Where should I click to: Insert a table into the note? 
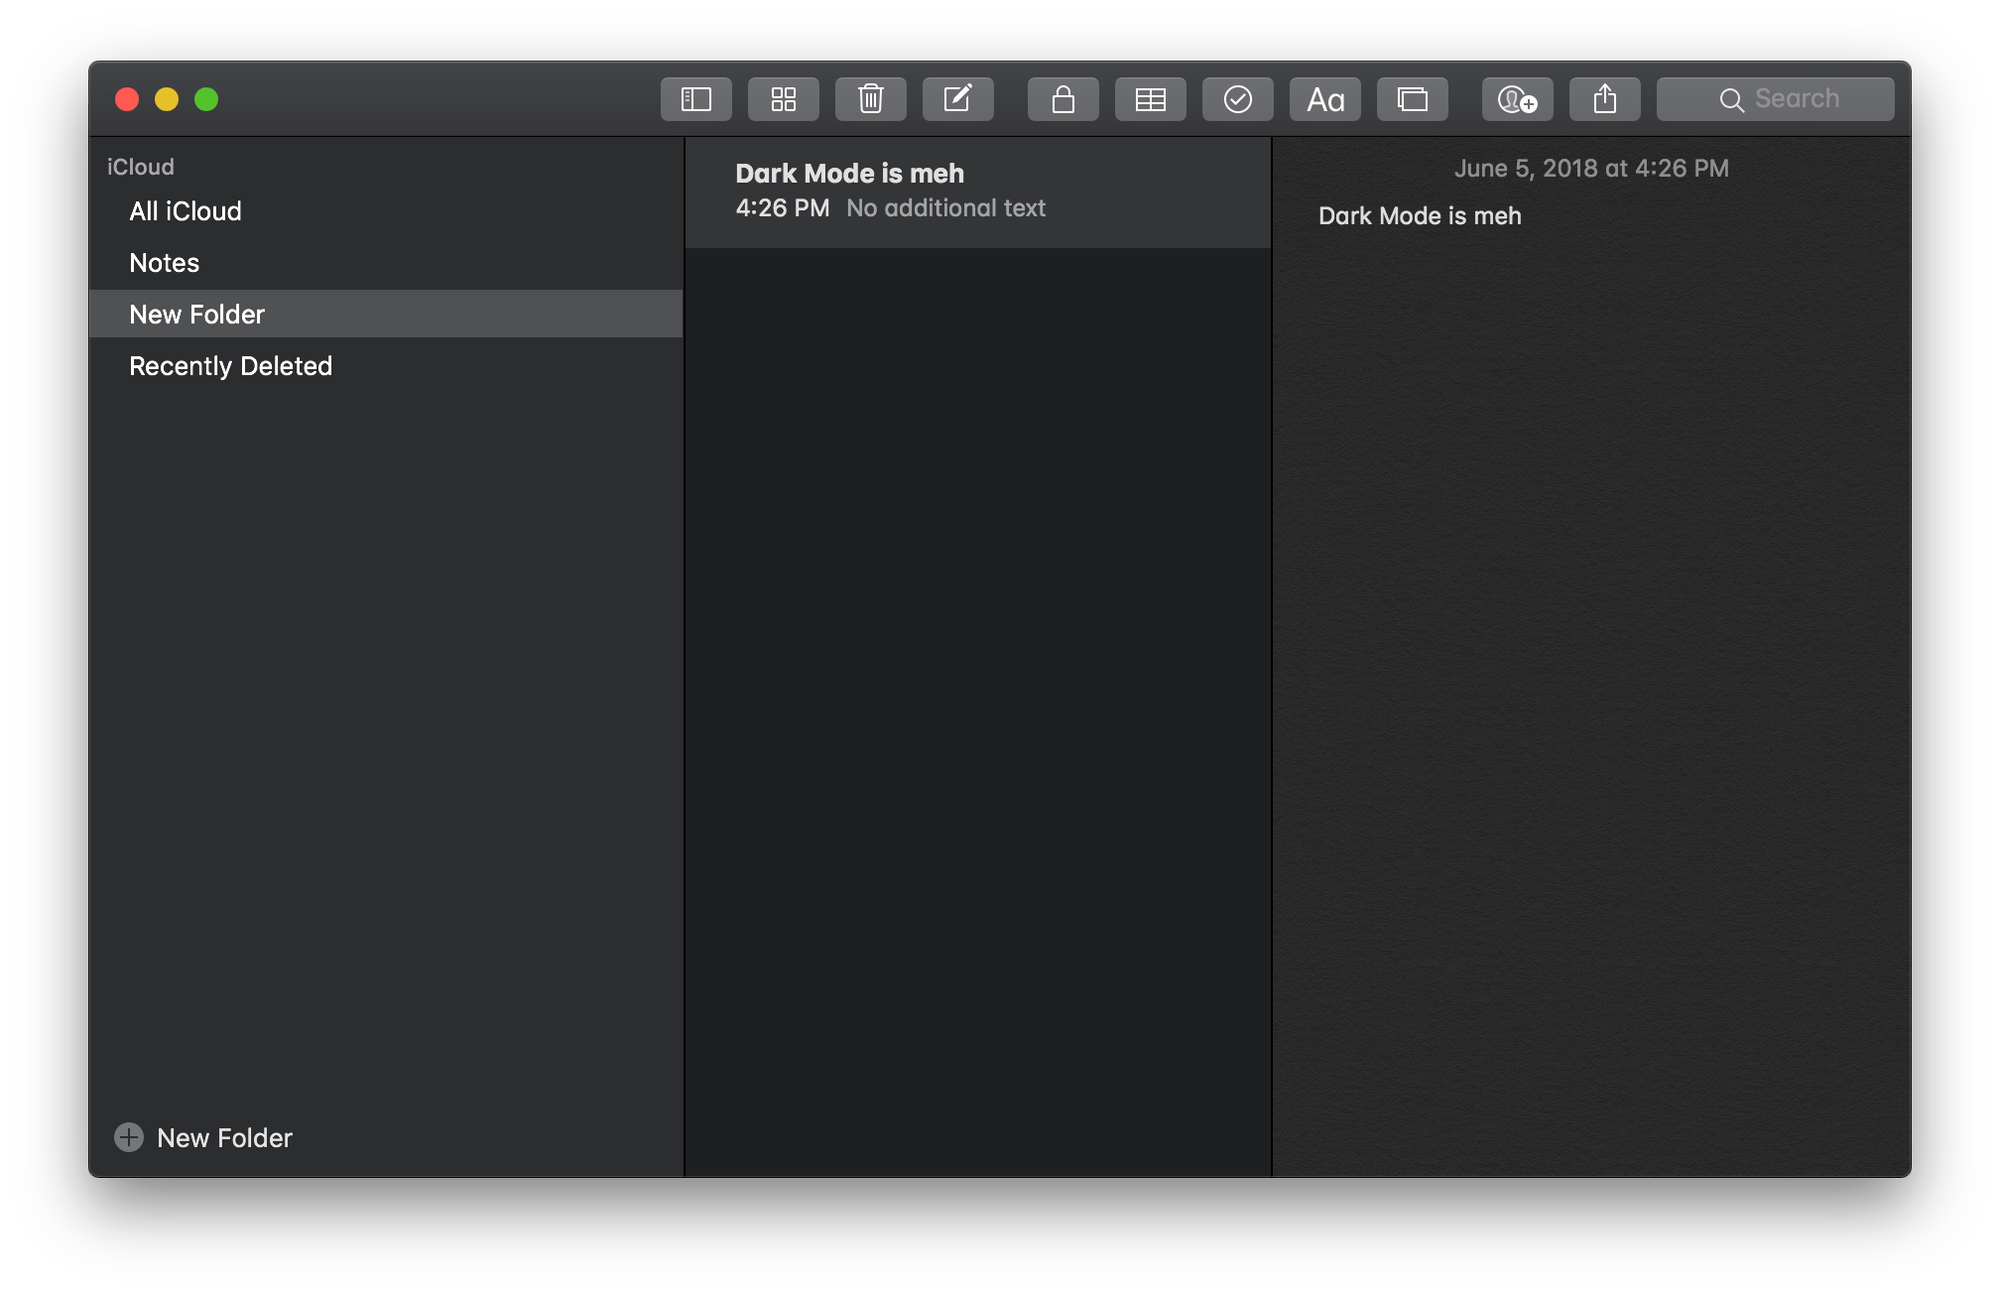point(1150,98)
